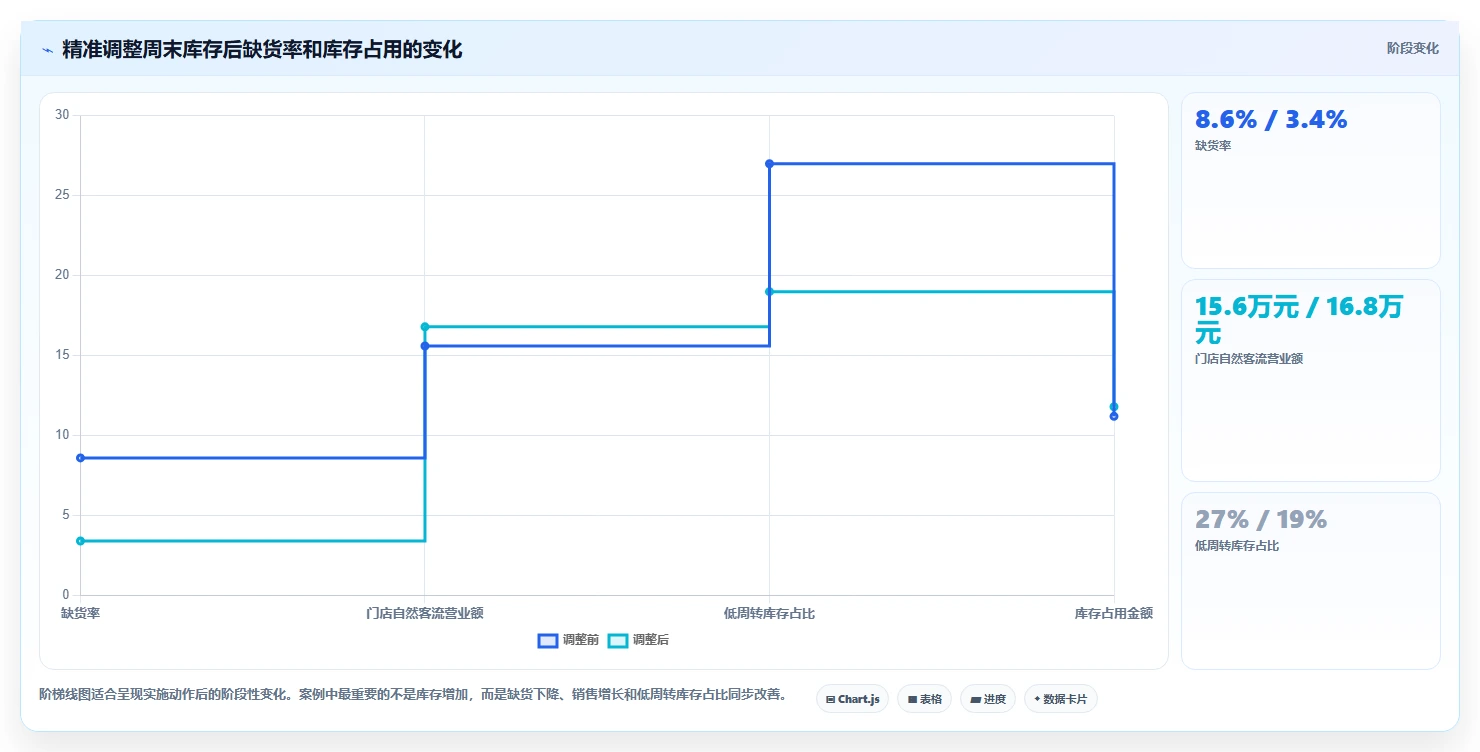The height and width of the screenshot is (752, 1480).
Task: Click the 表格 tag button
Action: (x=924, y=699)
